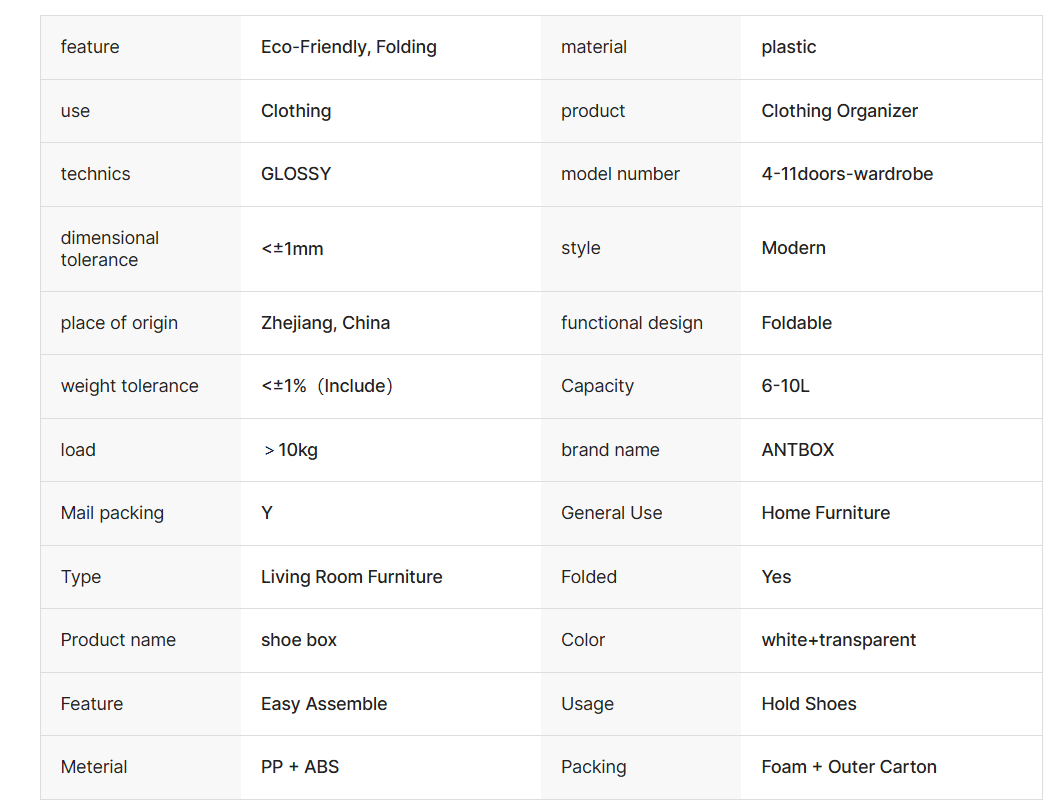The height and width of the screenshot is (809, 1050).
Task: Select the '6-10L' capacity value
Action: (785, 386)
